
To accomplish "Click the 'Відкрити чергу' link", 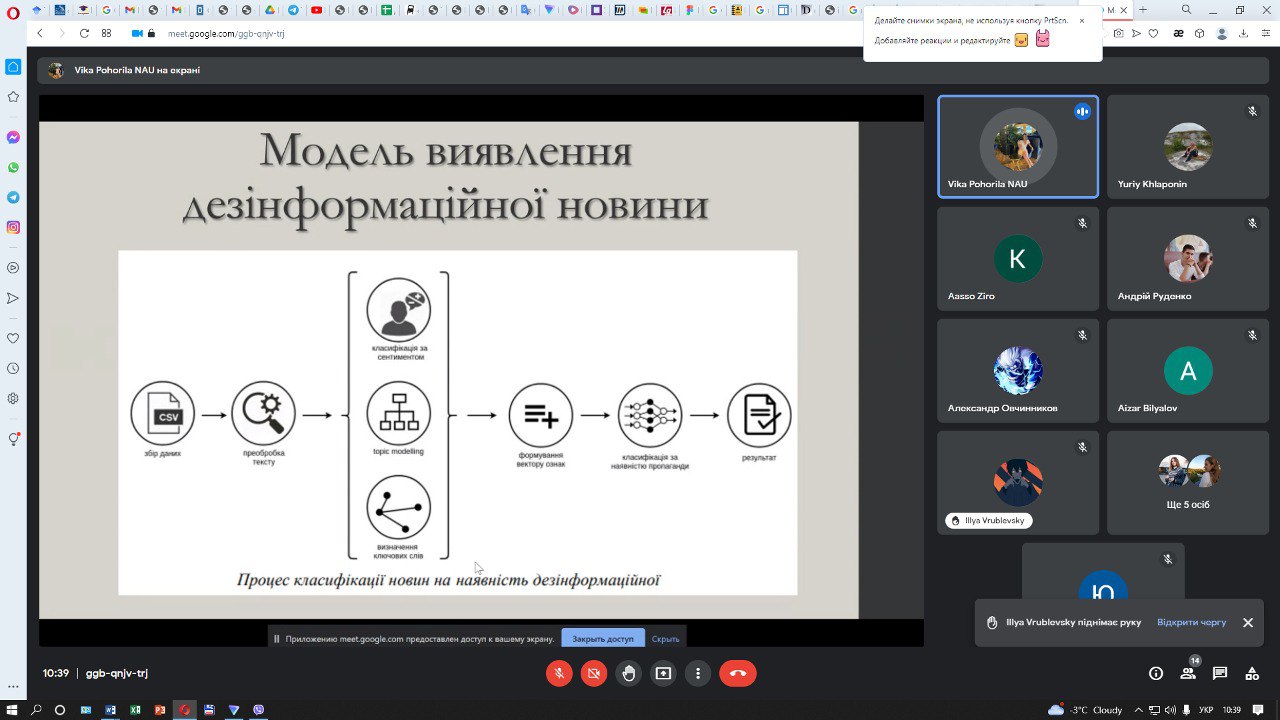I will point(1191,622).
